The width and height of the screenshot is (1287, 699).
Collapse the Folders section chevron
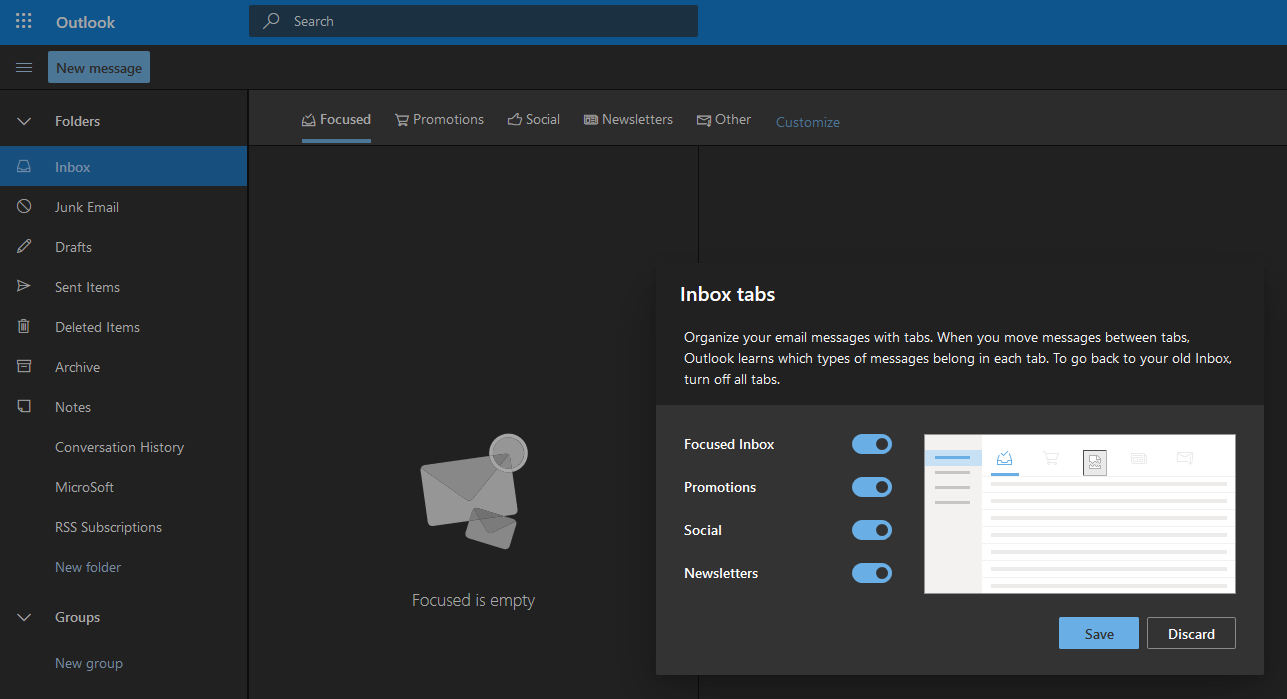[24, 121]
